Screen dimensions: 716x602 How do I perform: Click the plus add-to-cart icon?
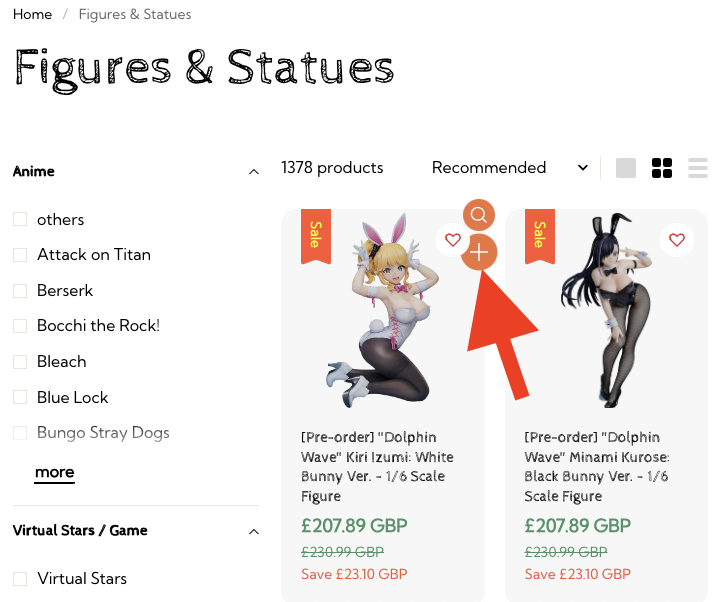pos(479,253)
